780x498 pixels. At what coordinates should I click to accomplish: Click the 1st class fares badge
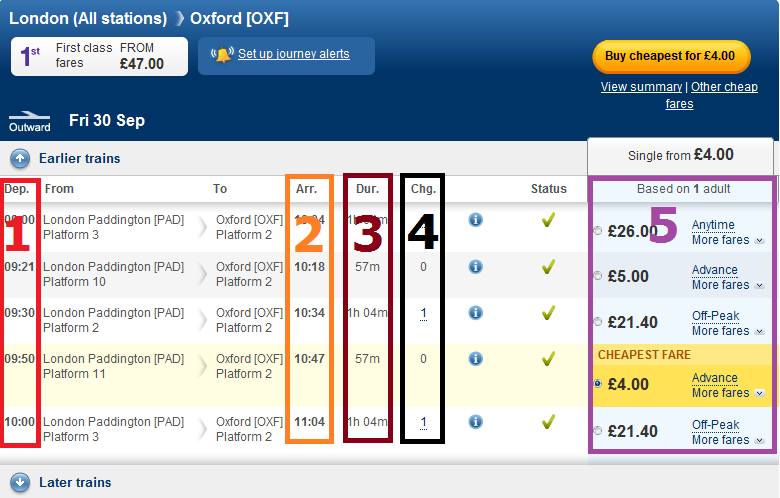[99, 56]
